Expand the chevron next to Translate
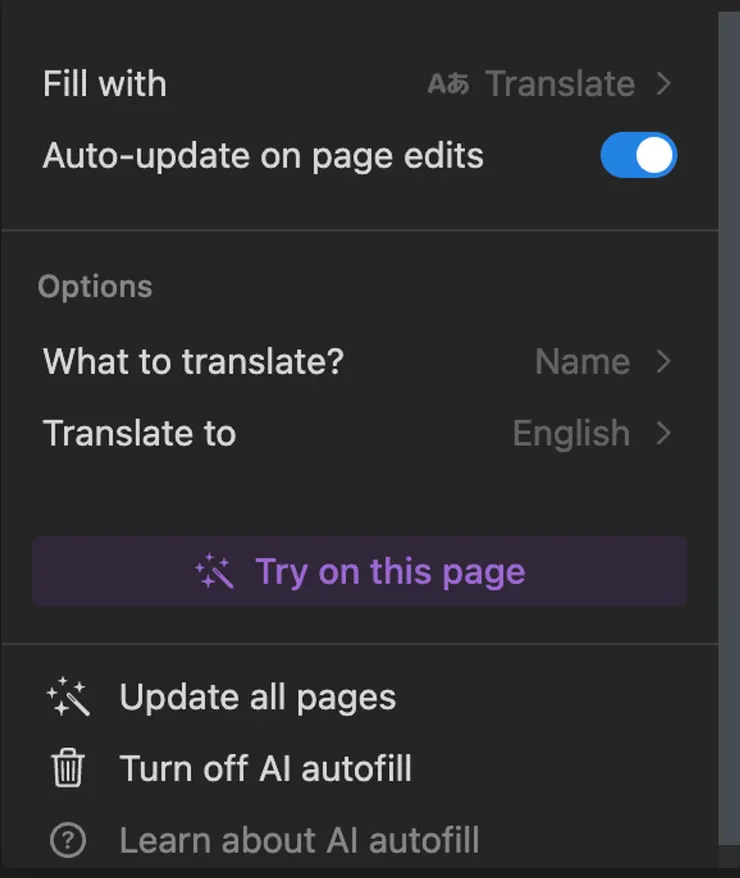The height and width of the screenshot is (878, 740). tap(664, 84)
